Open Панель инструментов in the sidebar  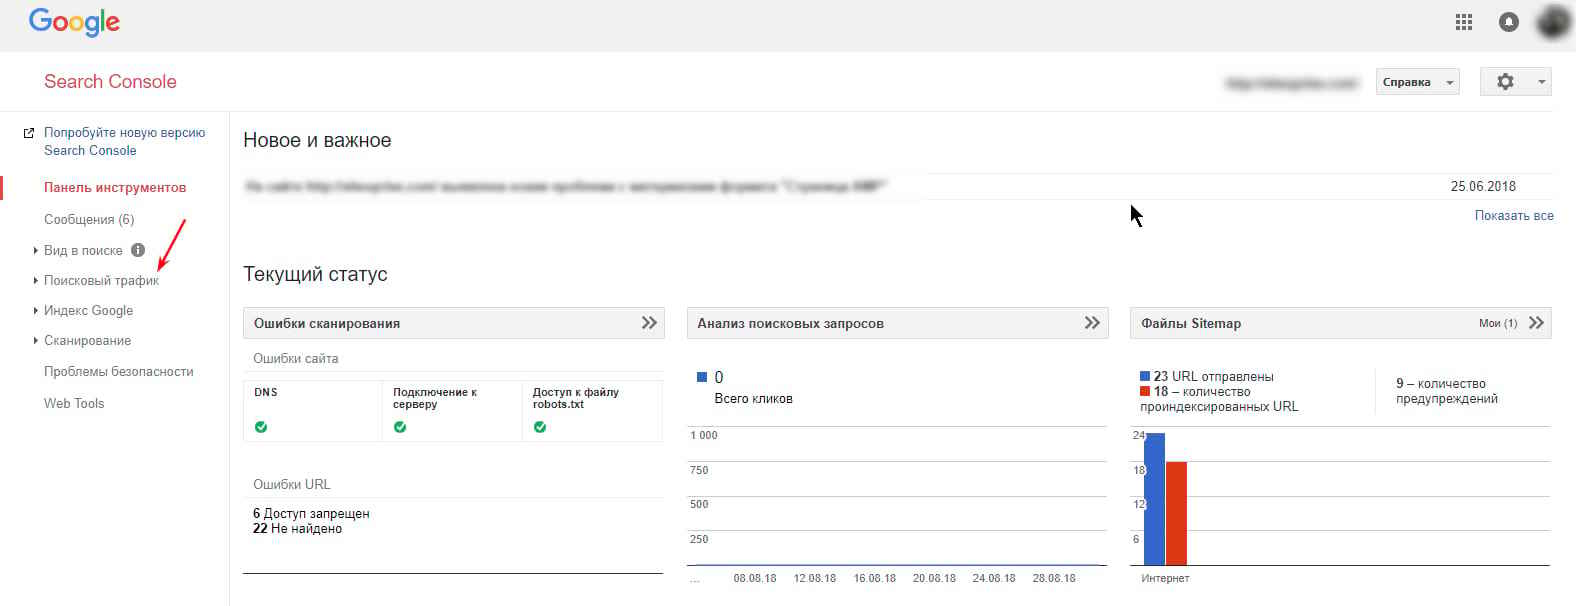coord(115,187)
